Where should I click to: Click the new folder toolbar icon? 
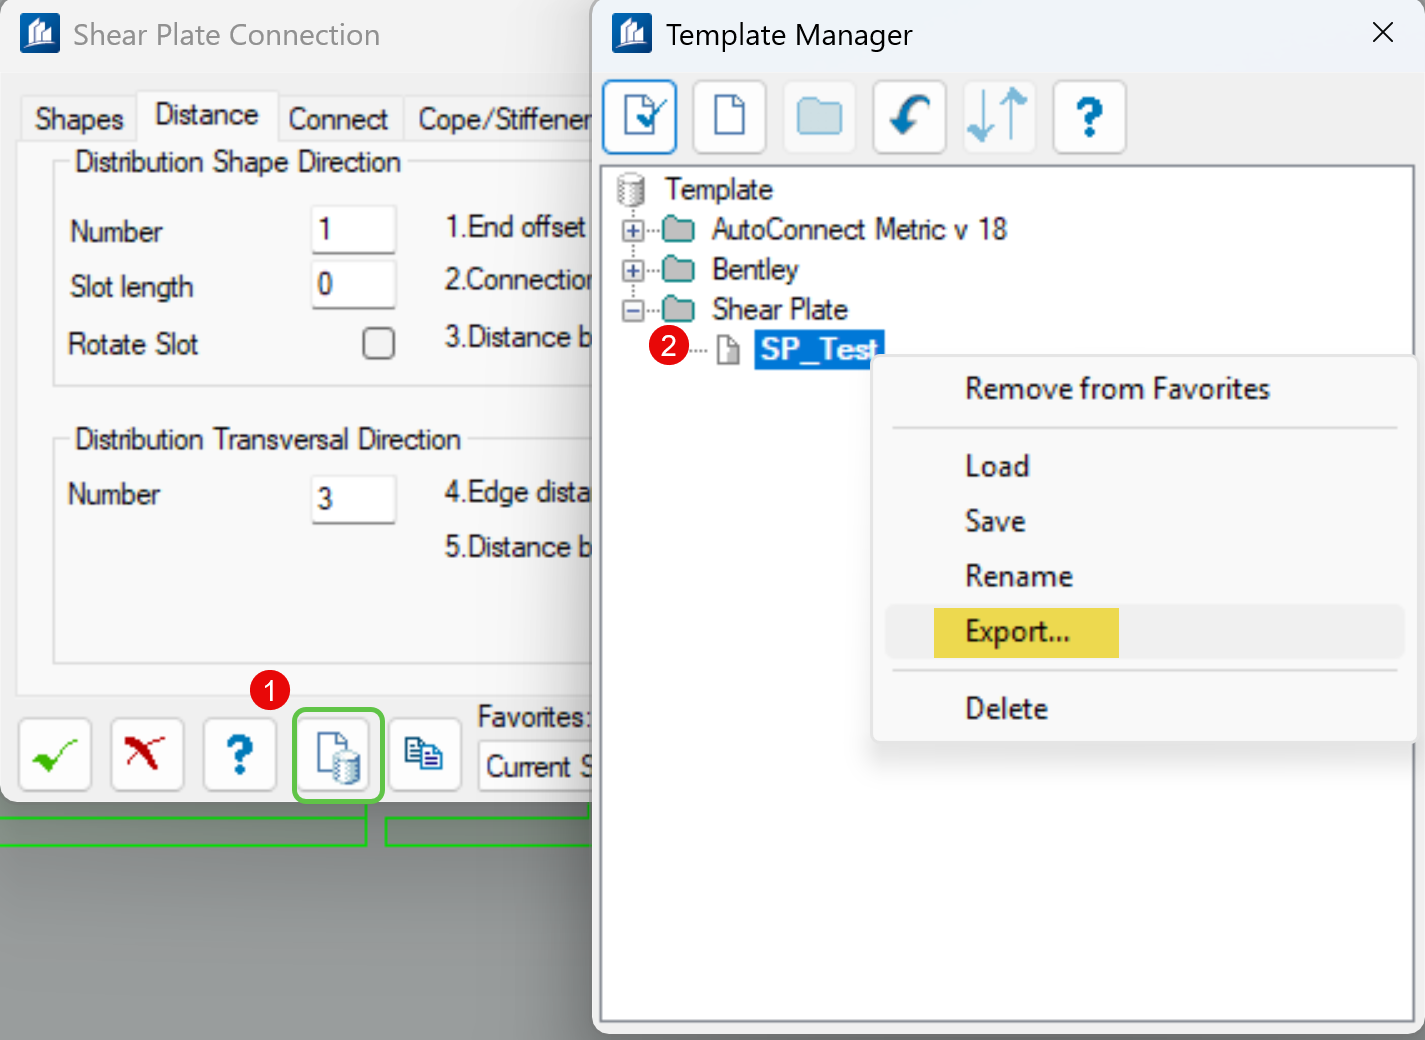819,117
